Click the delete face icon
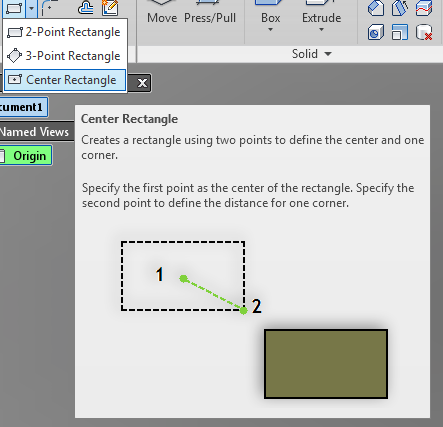 click(424, 32)
